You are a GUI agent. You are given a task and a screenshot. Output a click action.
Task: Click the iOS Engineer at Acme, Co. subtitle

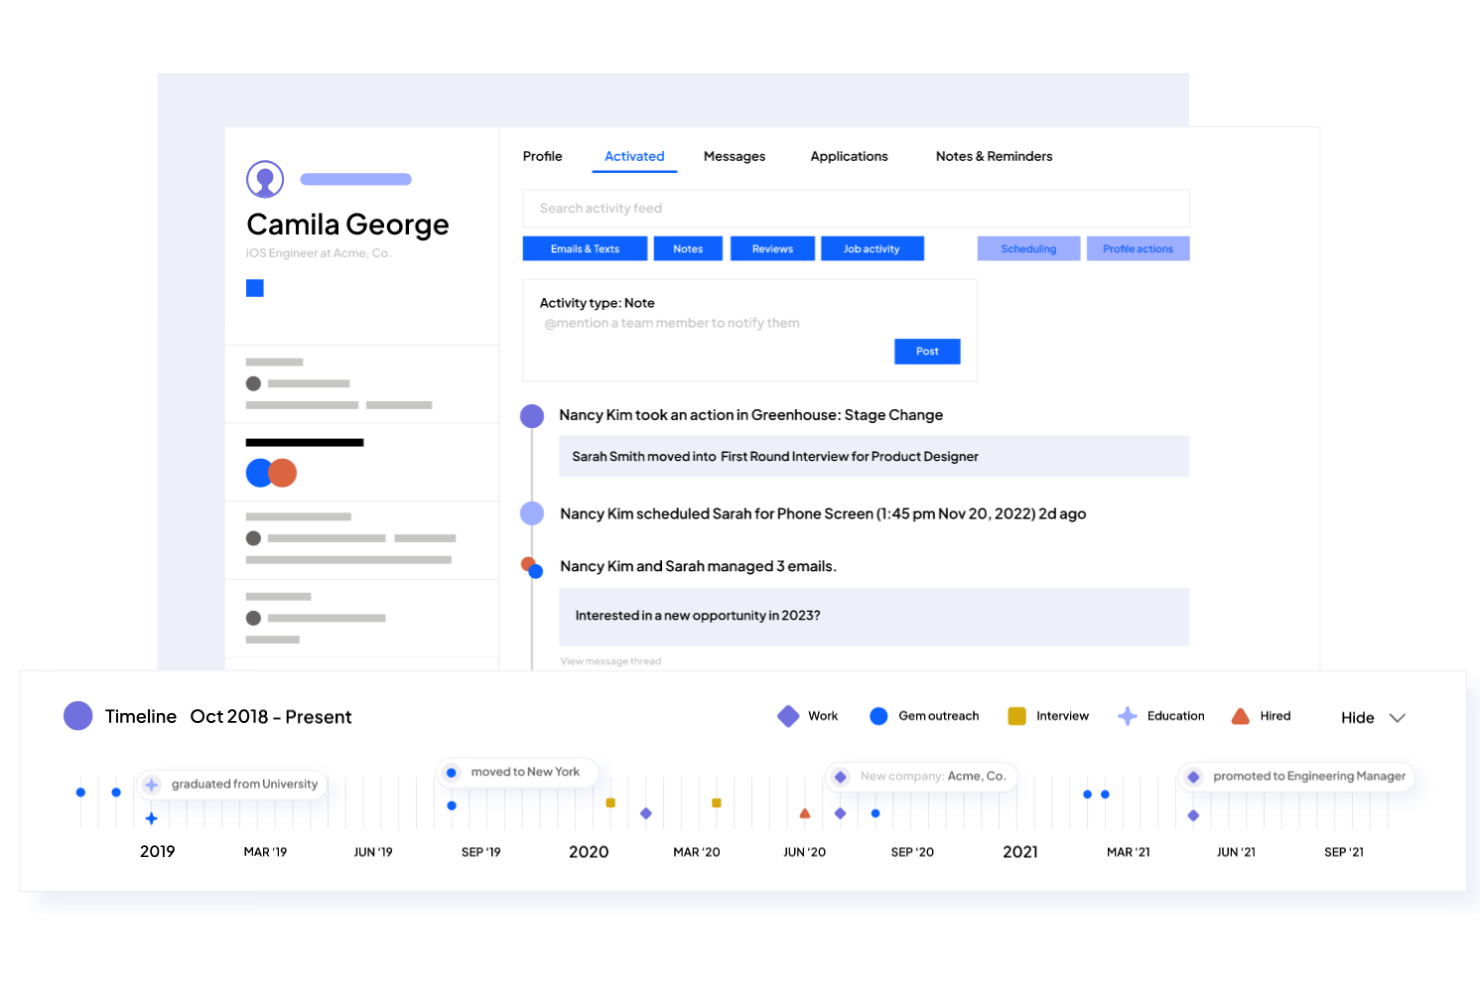tap(318, 253)
